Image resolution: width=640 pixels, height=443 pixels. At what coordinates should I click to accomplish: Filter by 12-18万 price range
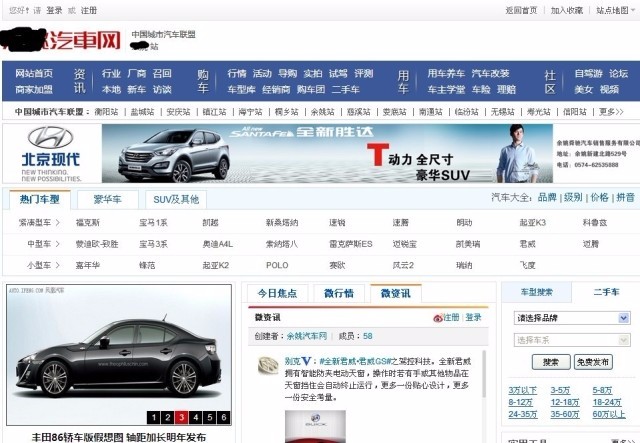pyautogui.click(x=565, y=402)
